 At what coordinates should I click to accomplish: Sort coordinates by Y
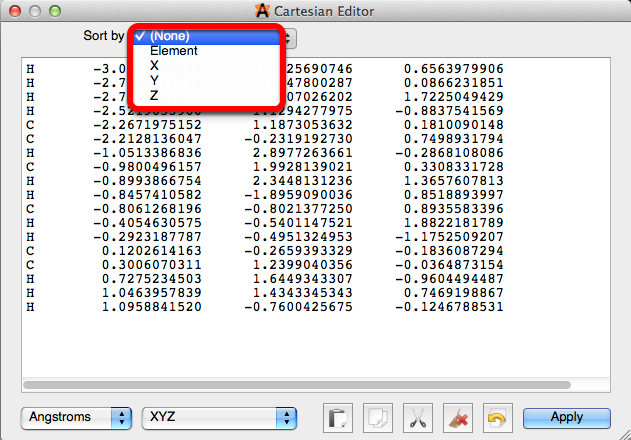coord(154,80)
